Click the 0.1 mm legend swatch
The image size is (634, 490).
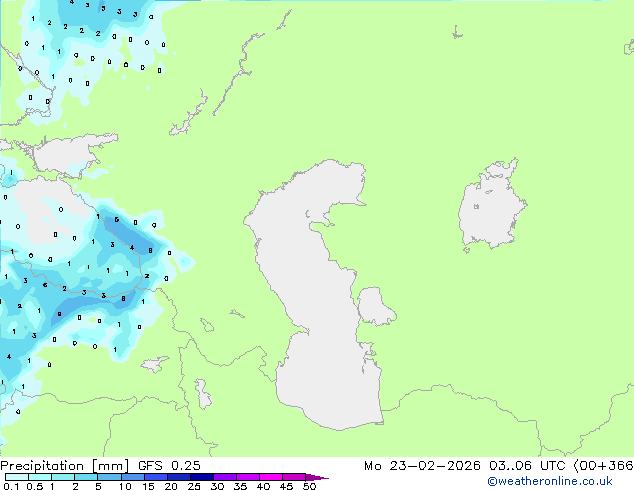[17, 477]
